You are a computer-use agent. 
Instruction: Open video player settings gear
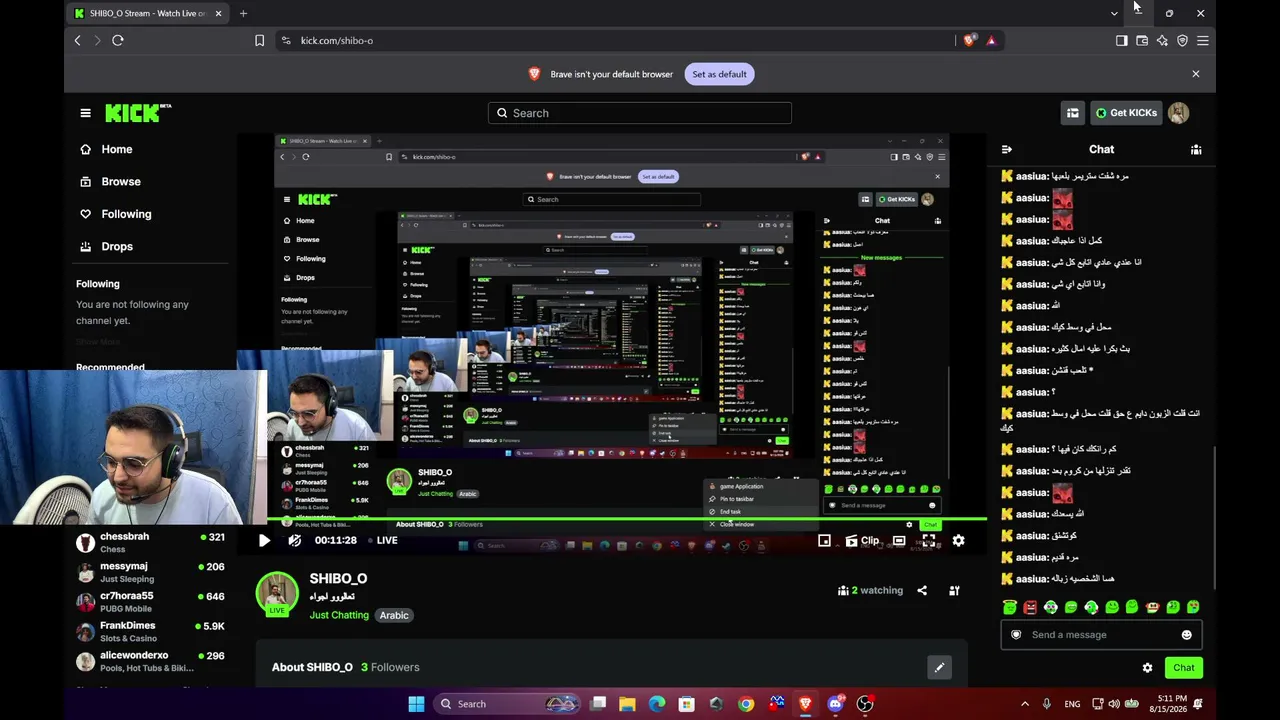958,540
